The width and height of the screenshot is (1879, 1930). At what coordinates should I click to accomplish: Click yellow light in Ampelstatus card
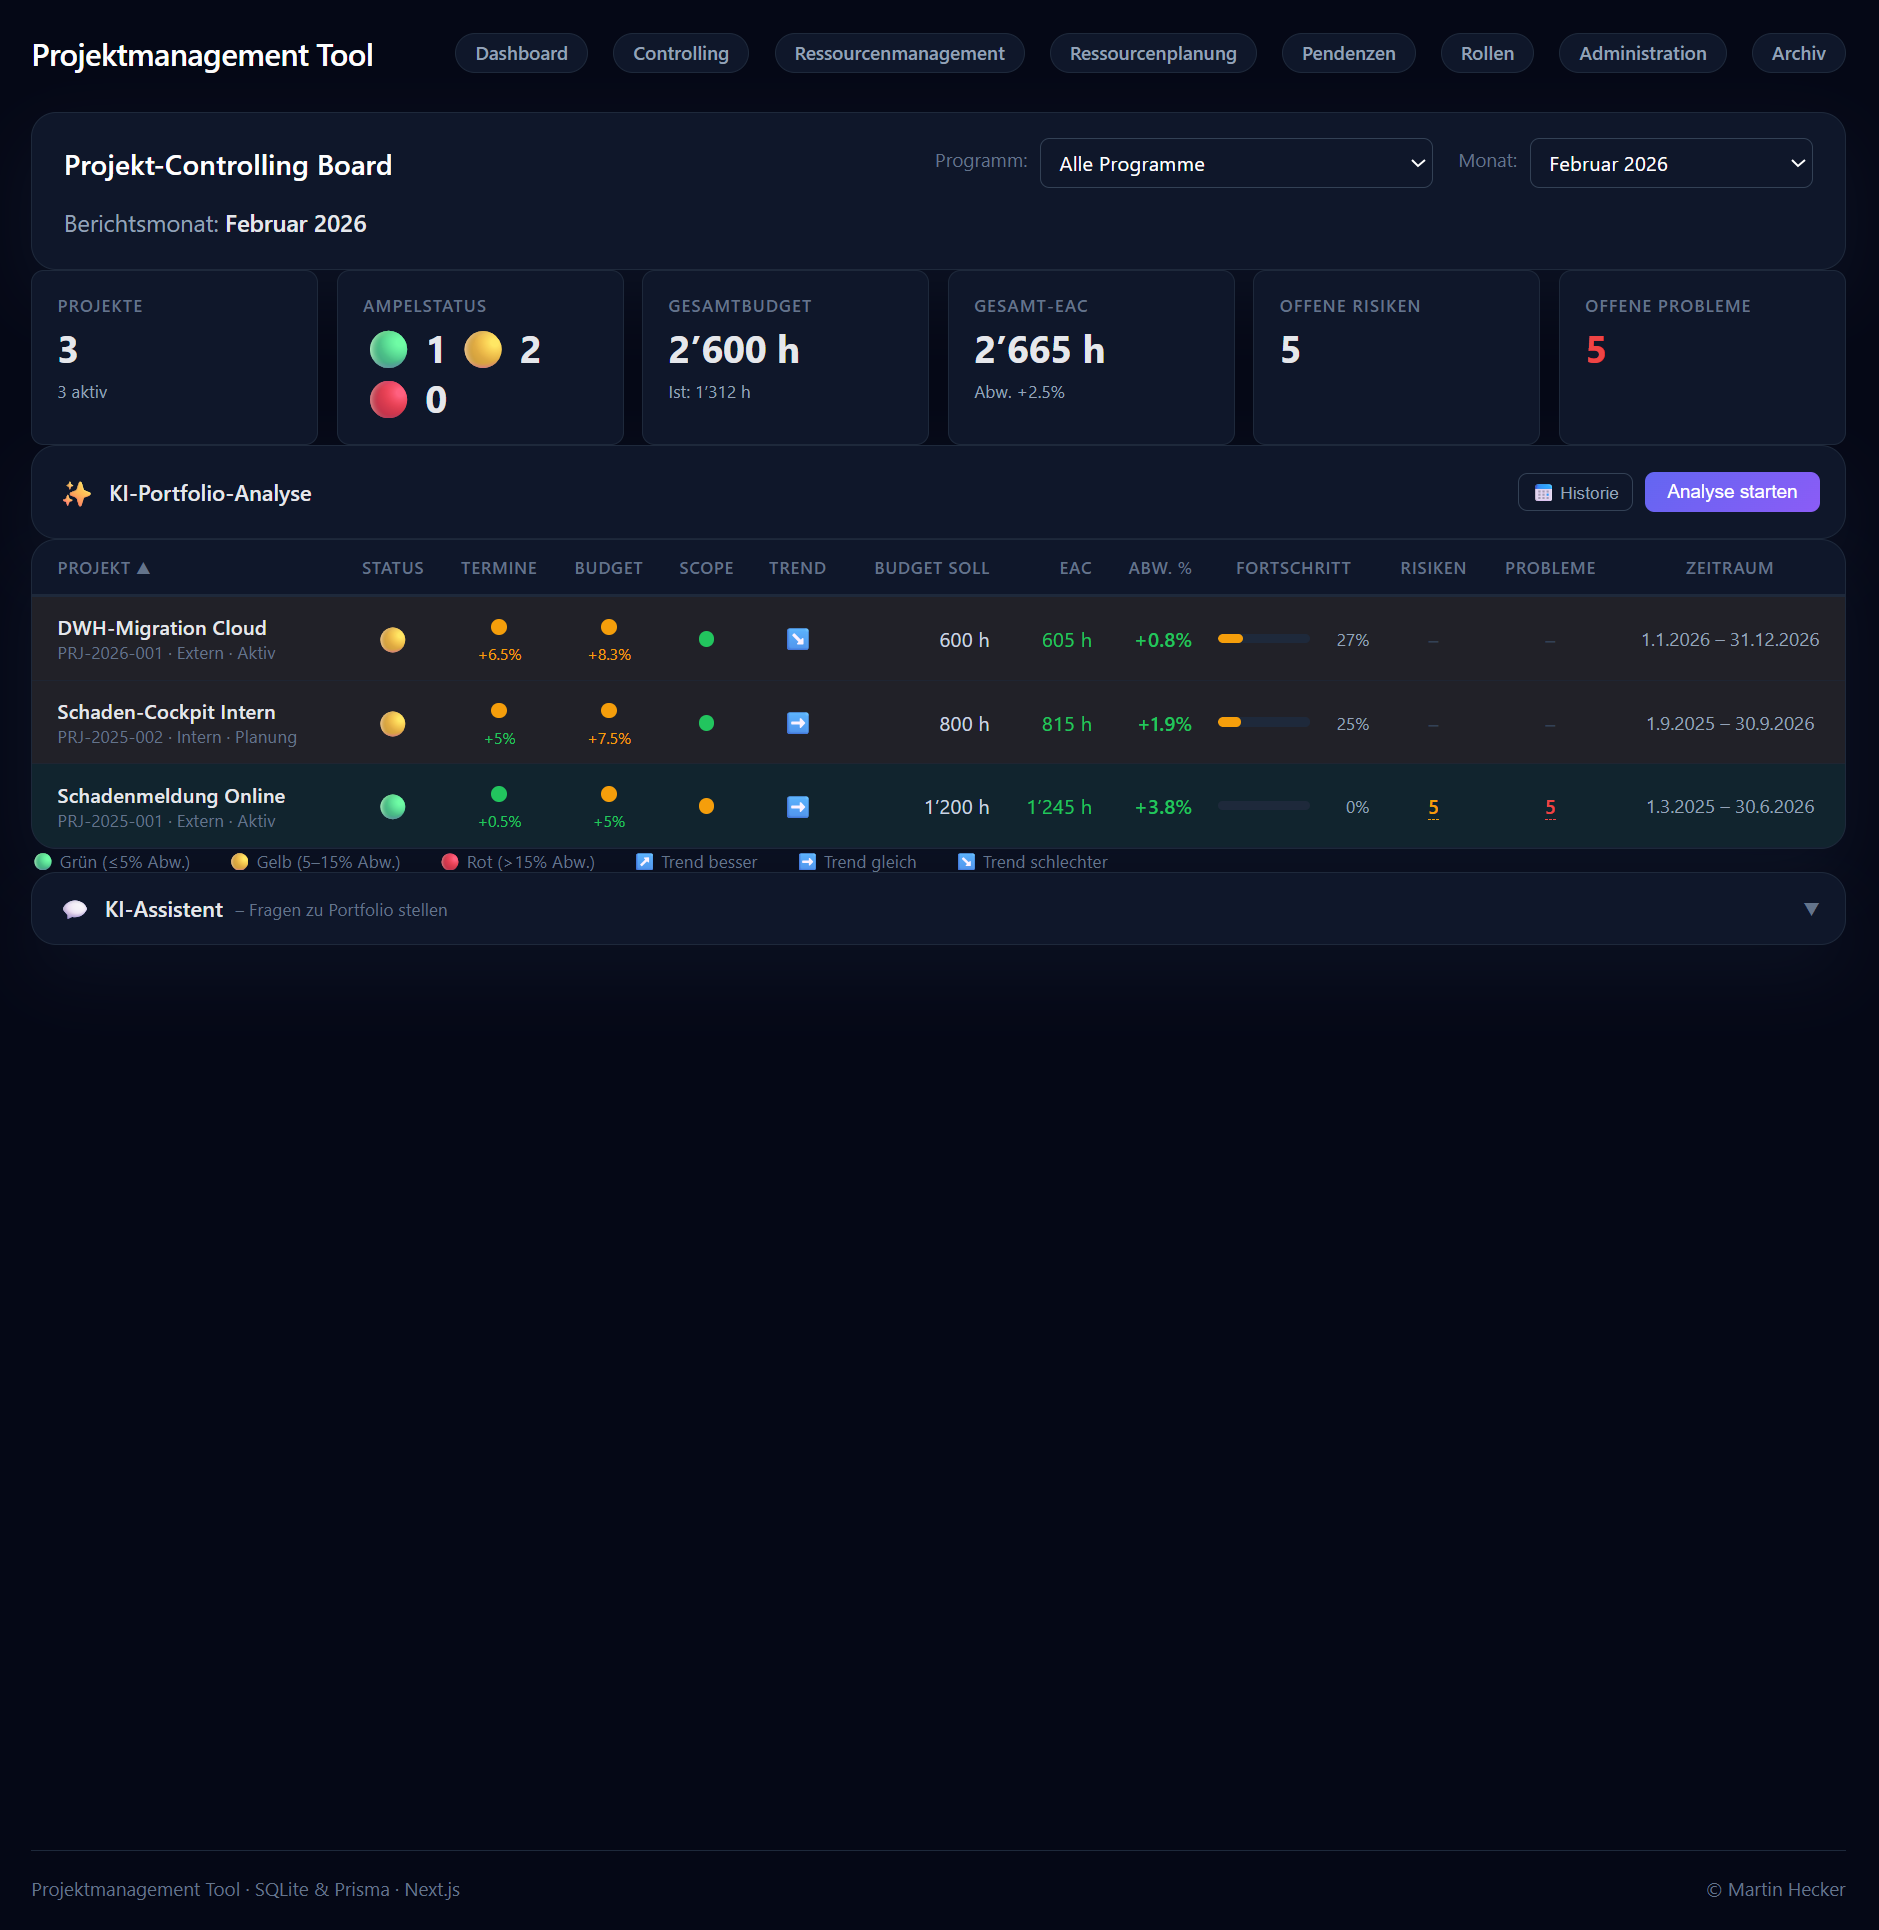[x=483, y=350]
